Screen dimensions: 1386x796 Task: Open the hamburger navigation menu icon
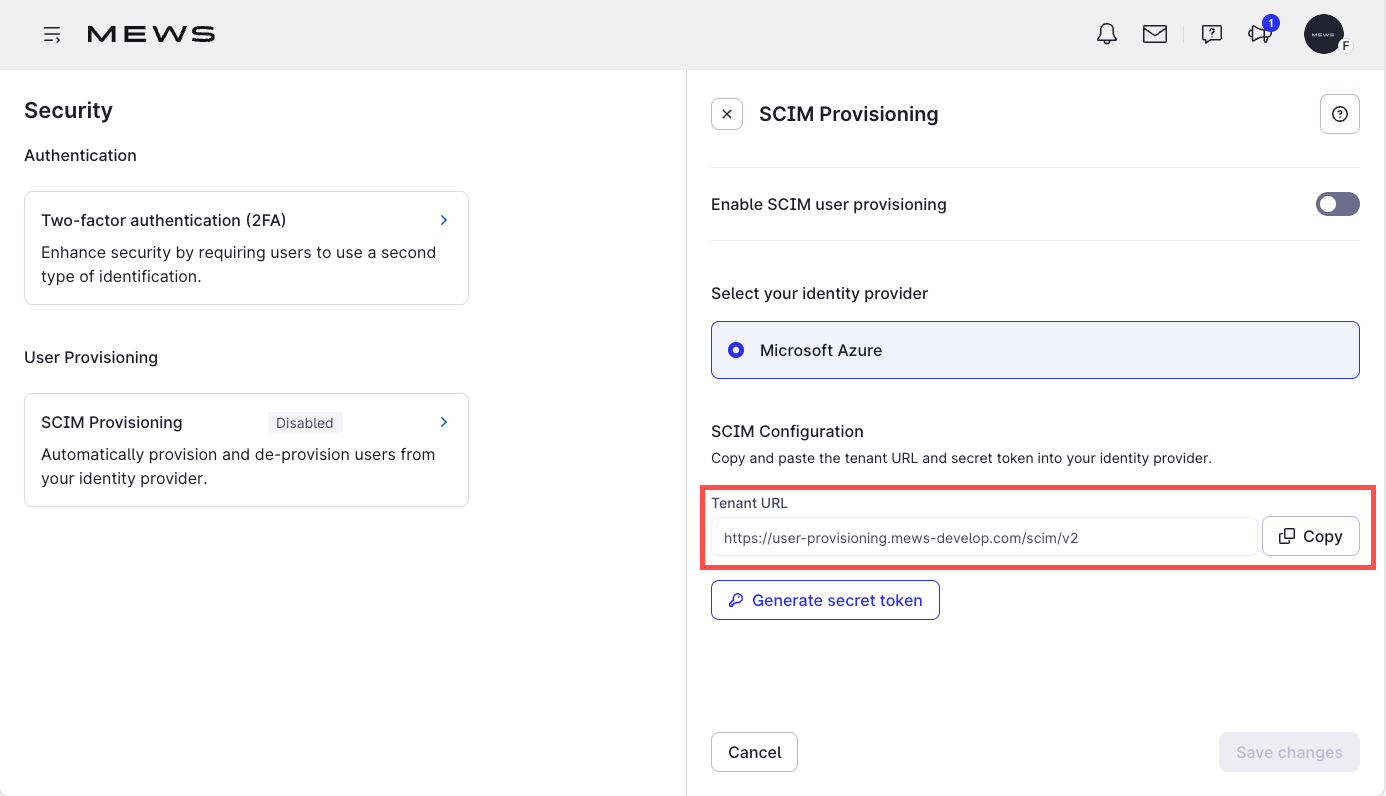click(x=52, y=35)
